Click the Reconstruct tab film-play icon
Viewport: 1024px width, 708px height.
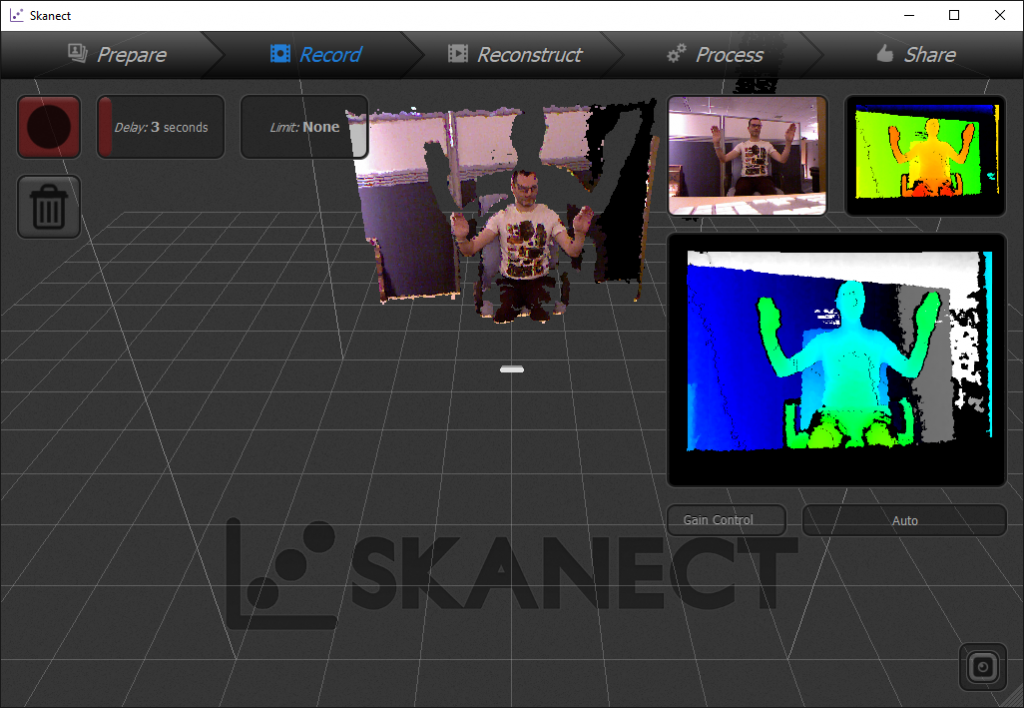click(x=458, y=54)
